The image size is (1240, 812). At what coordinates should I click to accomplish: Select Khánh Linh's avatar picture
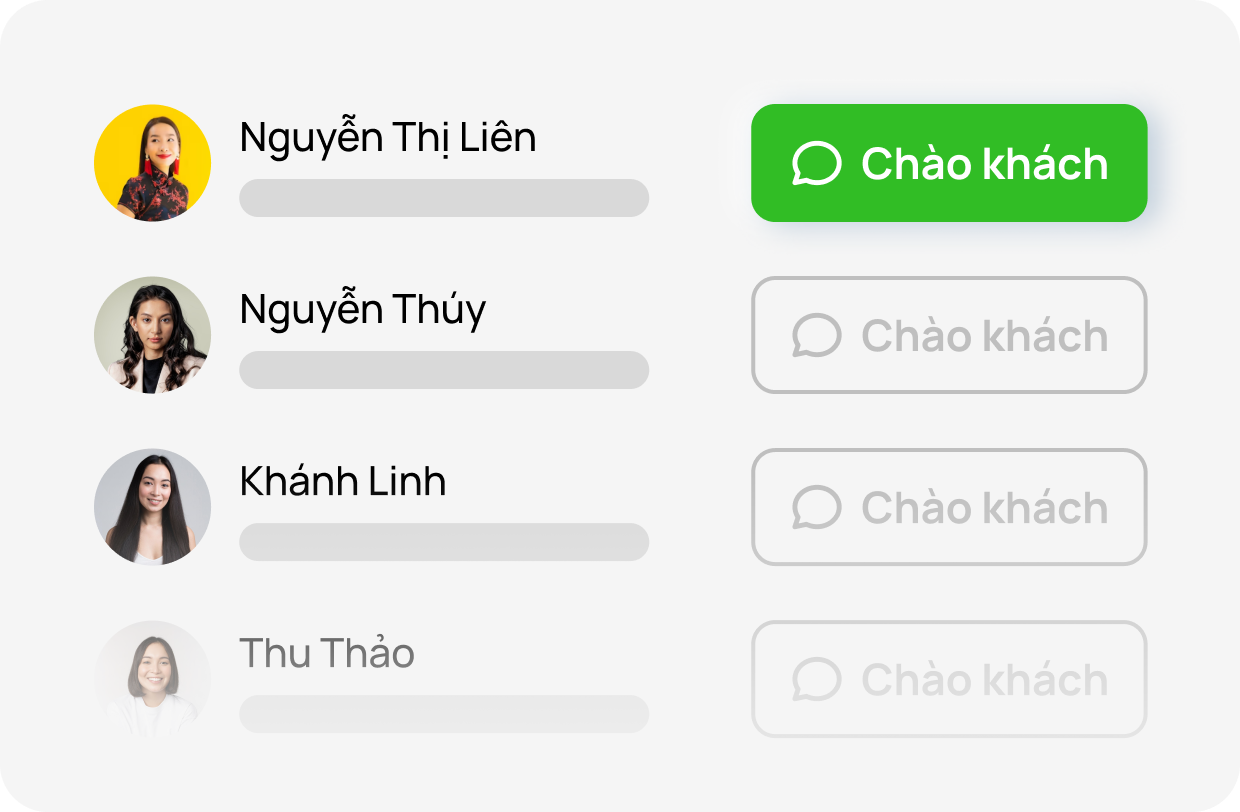pos(152,507)
